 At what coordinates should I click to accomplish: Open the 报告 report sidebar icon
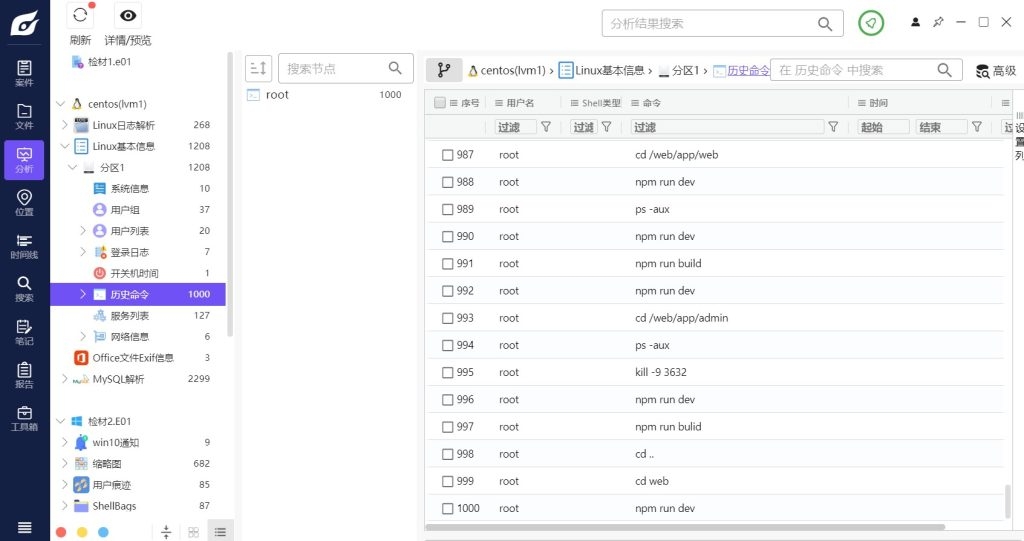pos(24,374)
